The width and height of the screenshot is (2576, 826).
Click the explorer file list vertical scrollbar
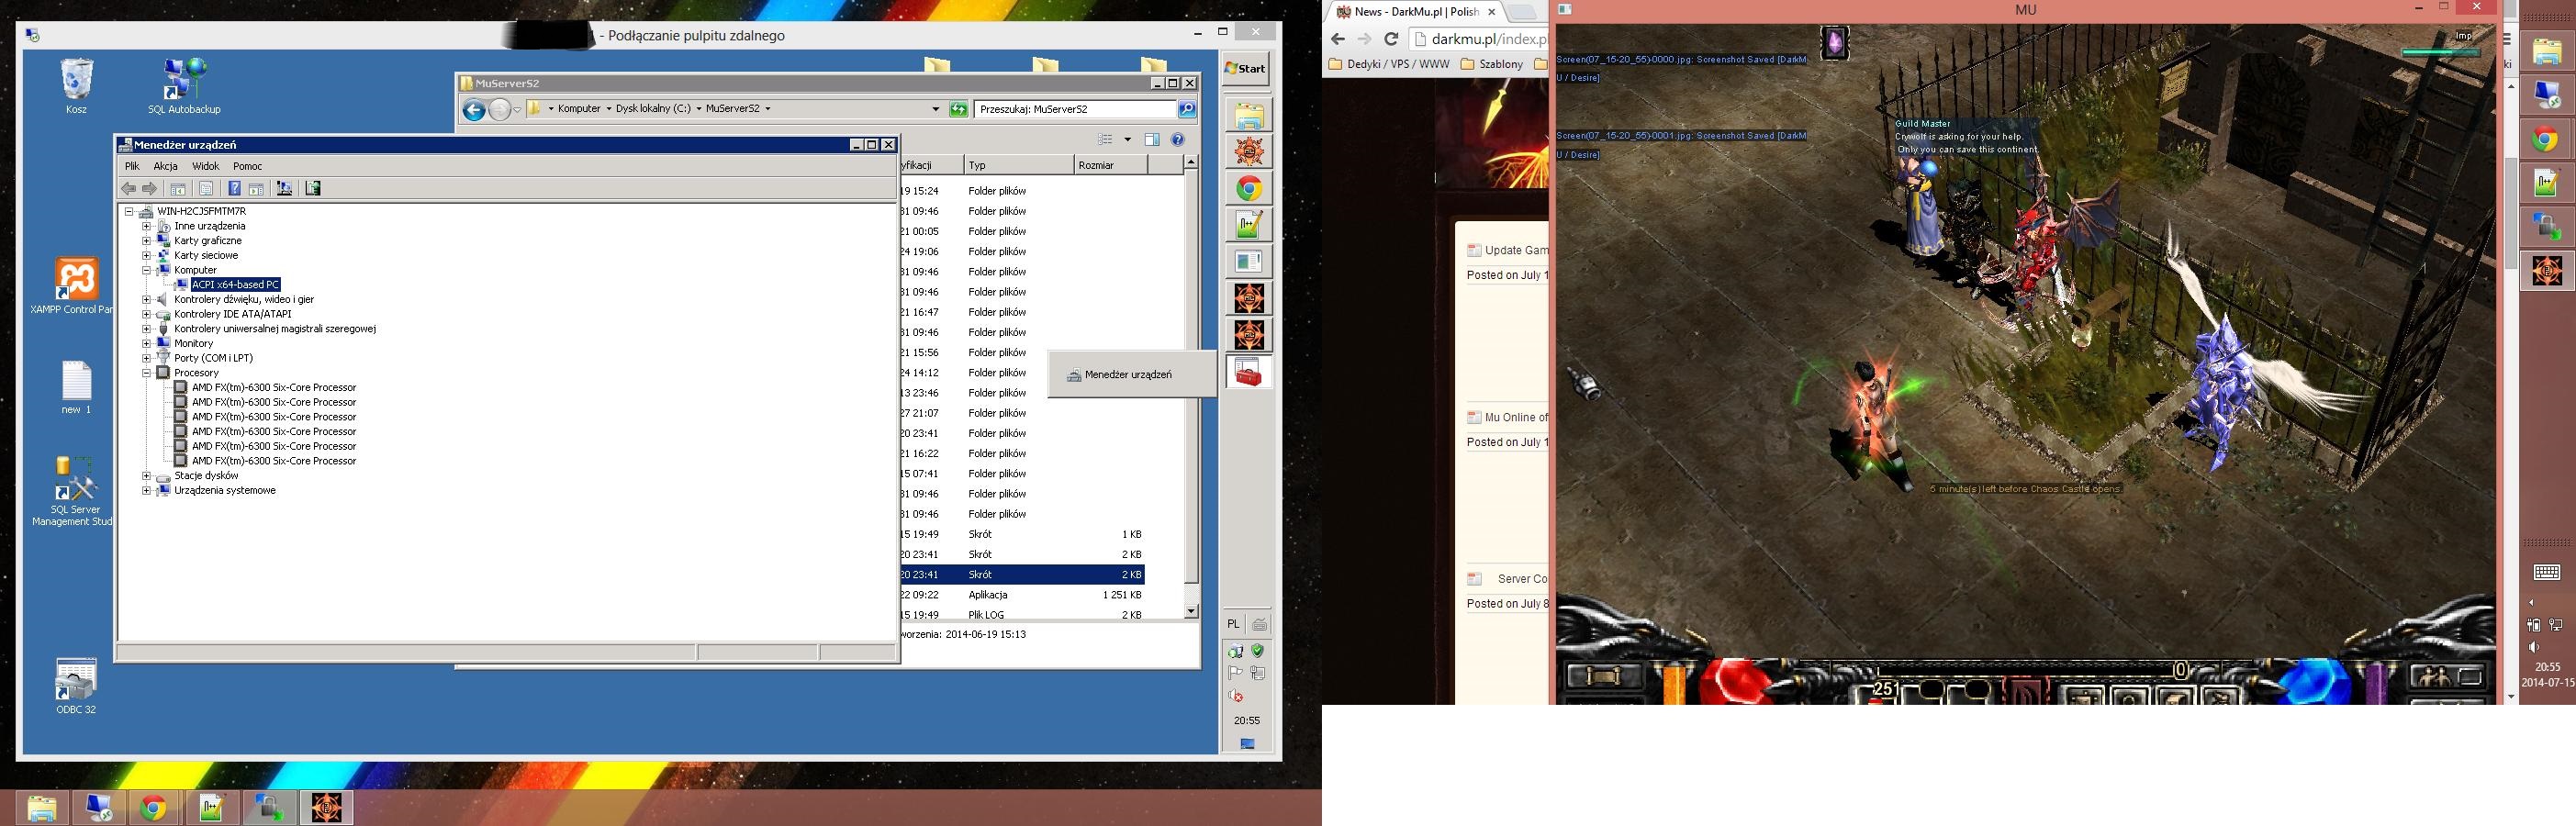pos(1191,387)
